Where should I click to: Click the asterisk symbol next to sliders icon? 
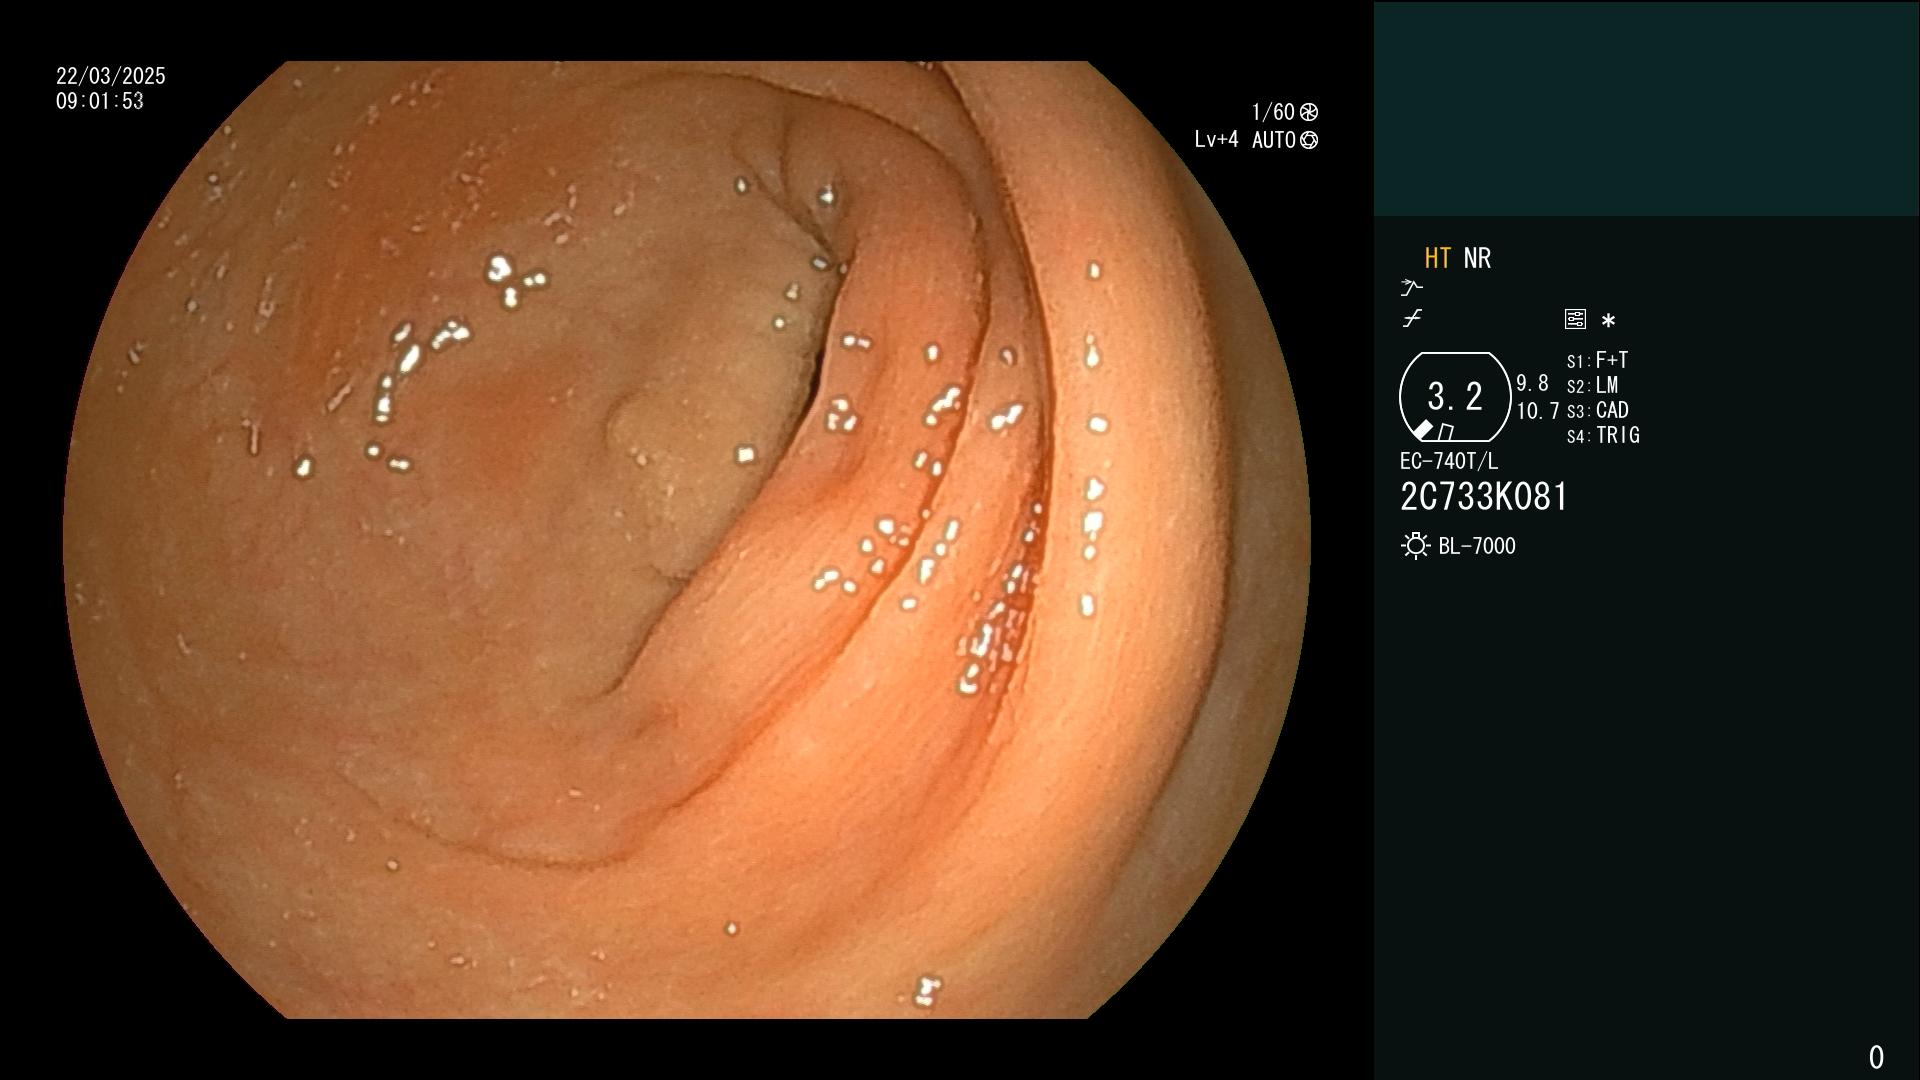1608,321
